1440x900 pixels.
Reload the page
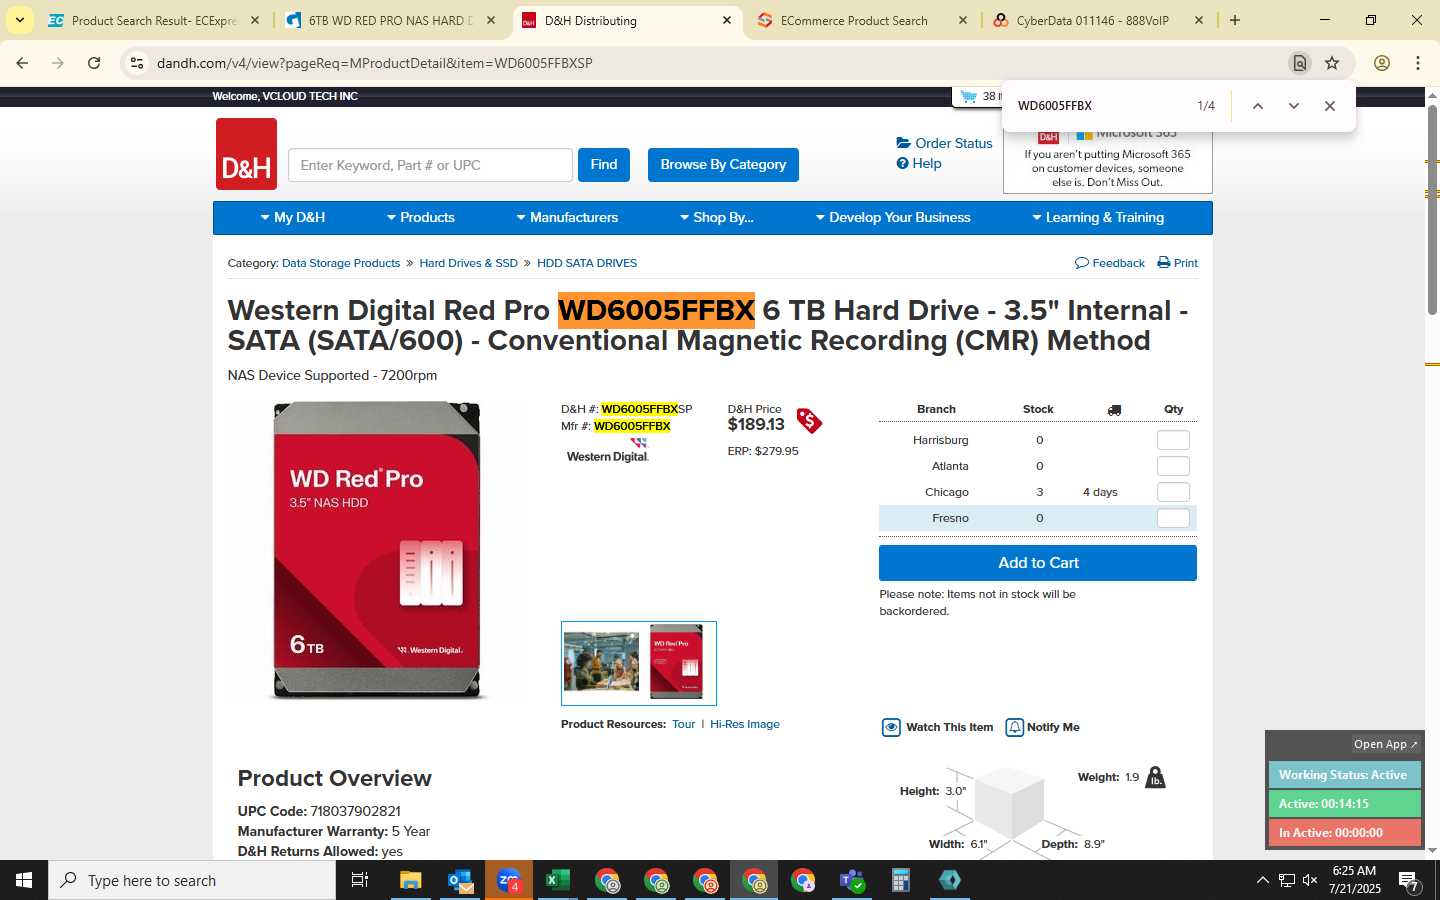pyautogui.click(x=94, y=63)
